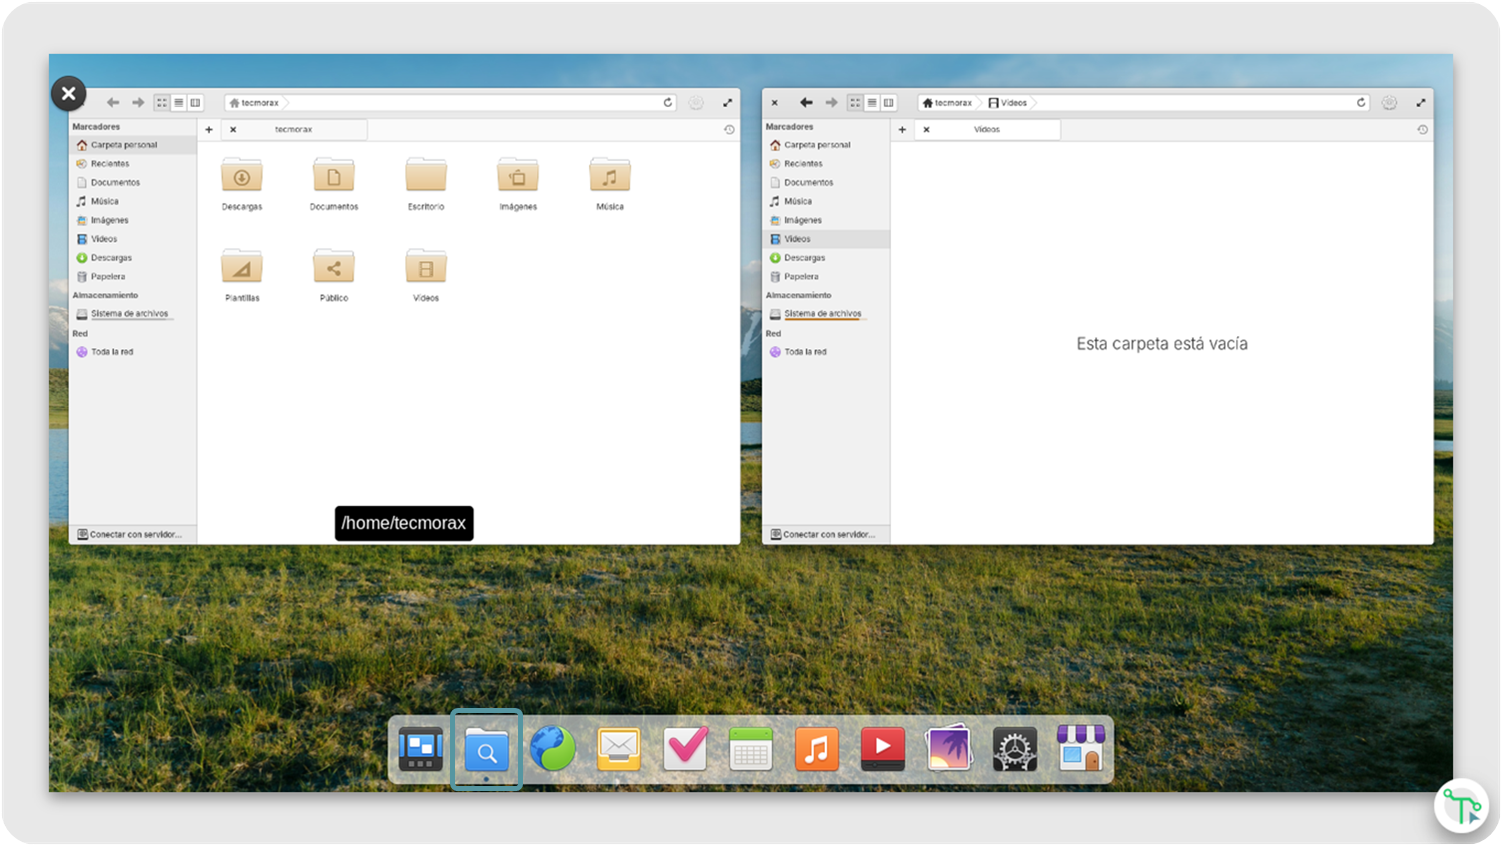1502x846 pixels.
Task: Open the AppCenter store icon in the dock
Action: [x=1080, y=749]
